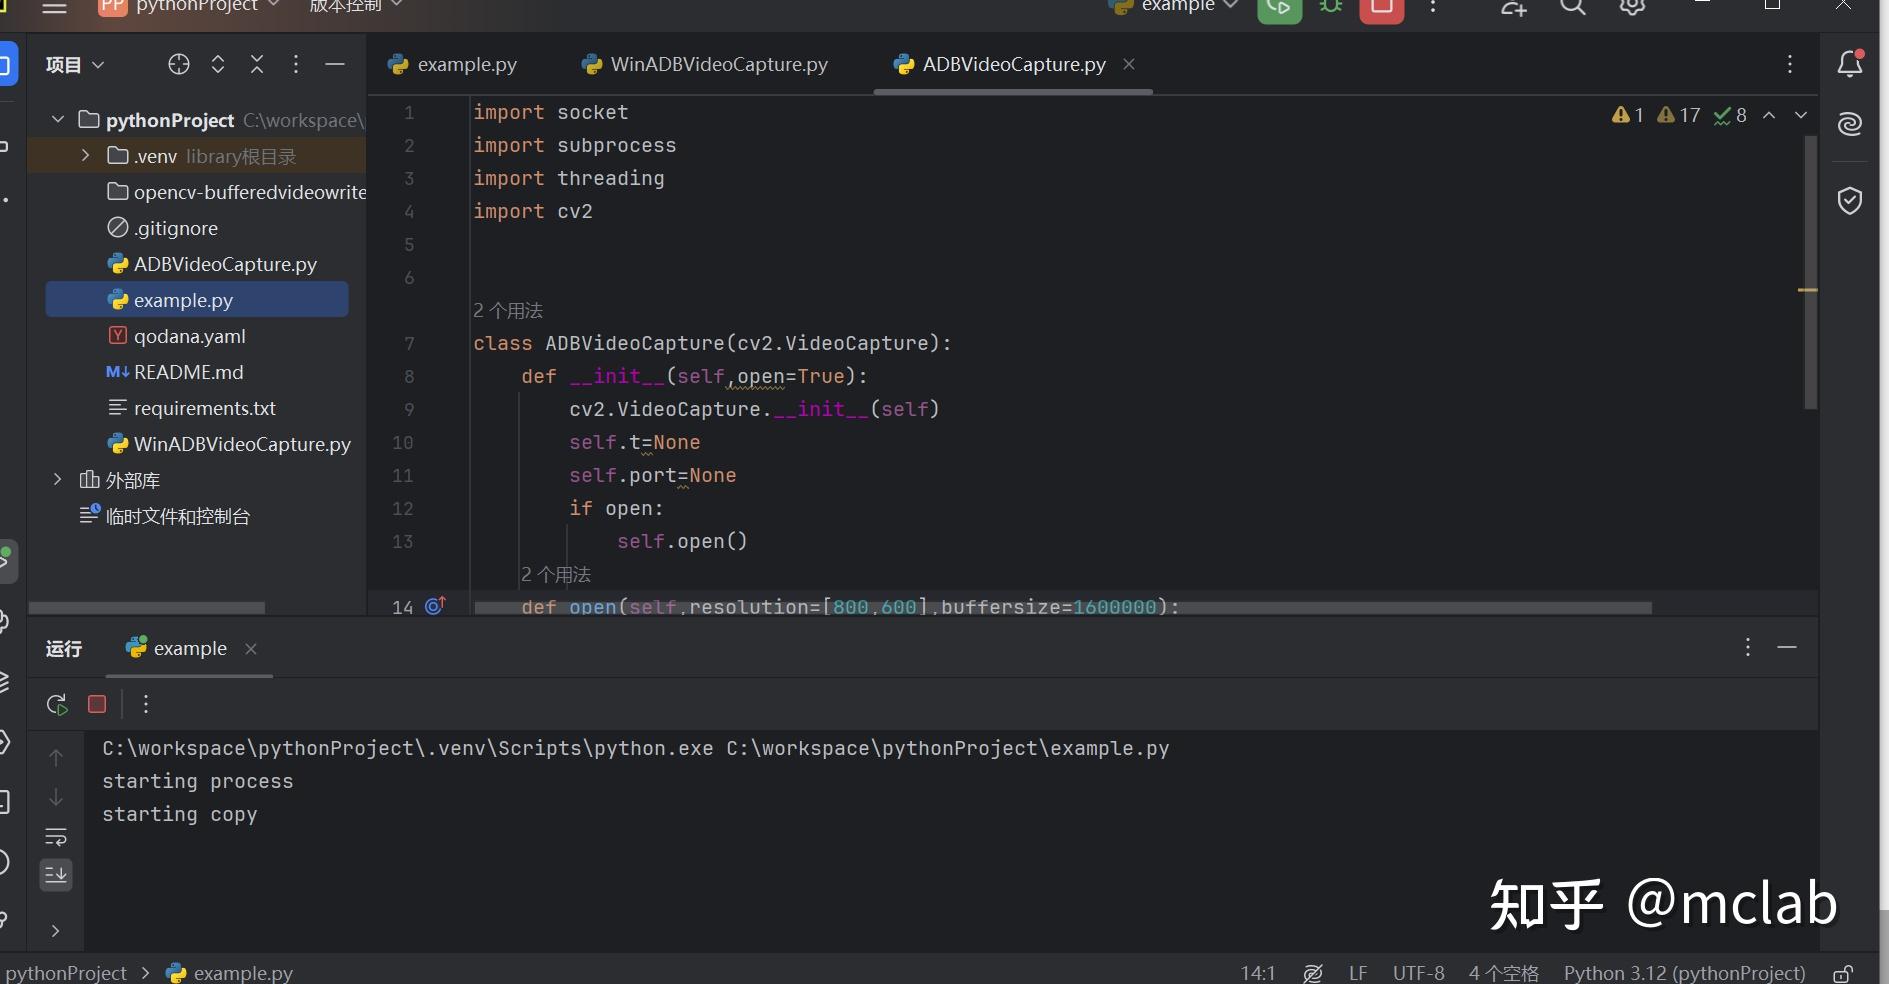This screenshot has height=984, width=1889.
Task: Open the notifications bell
Action: click(x=1849, y=65)
